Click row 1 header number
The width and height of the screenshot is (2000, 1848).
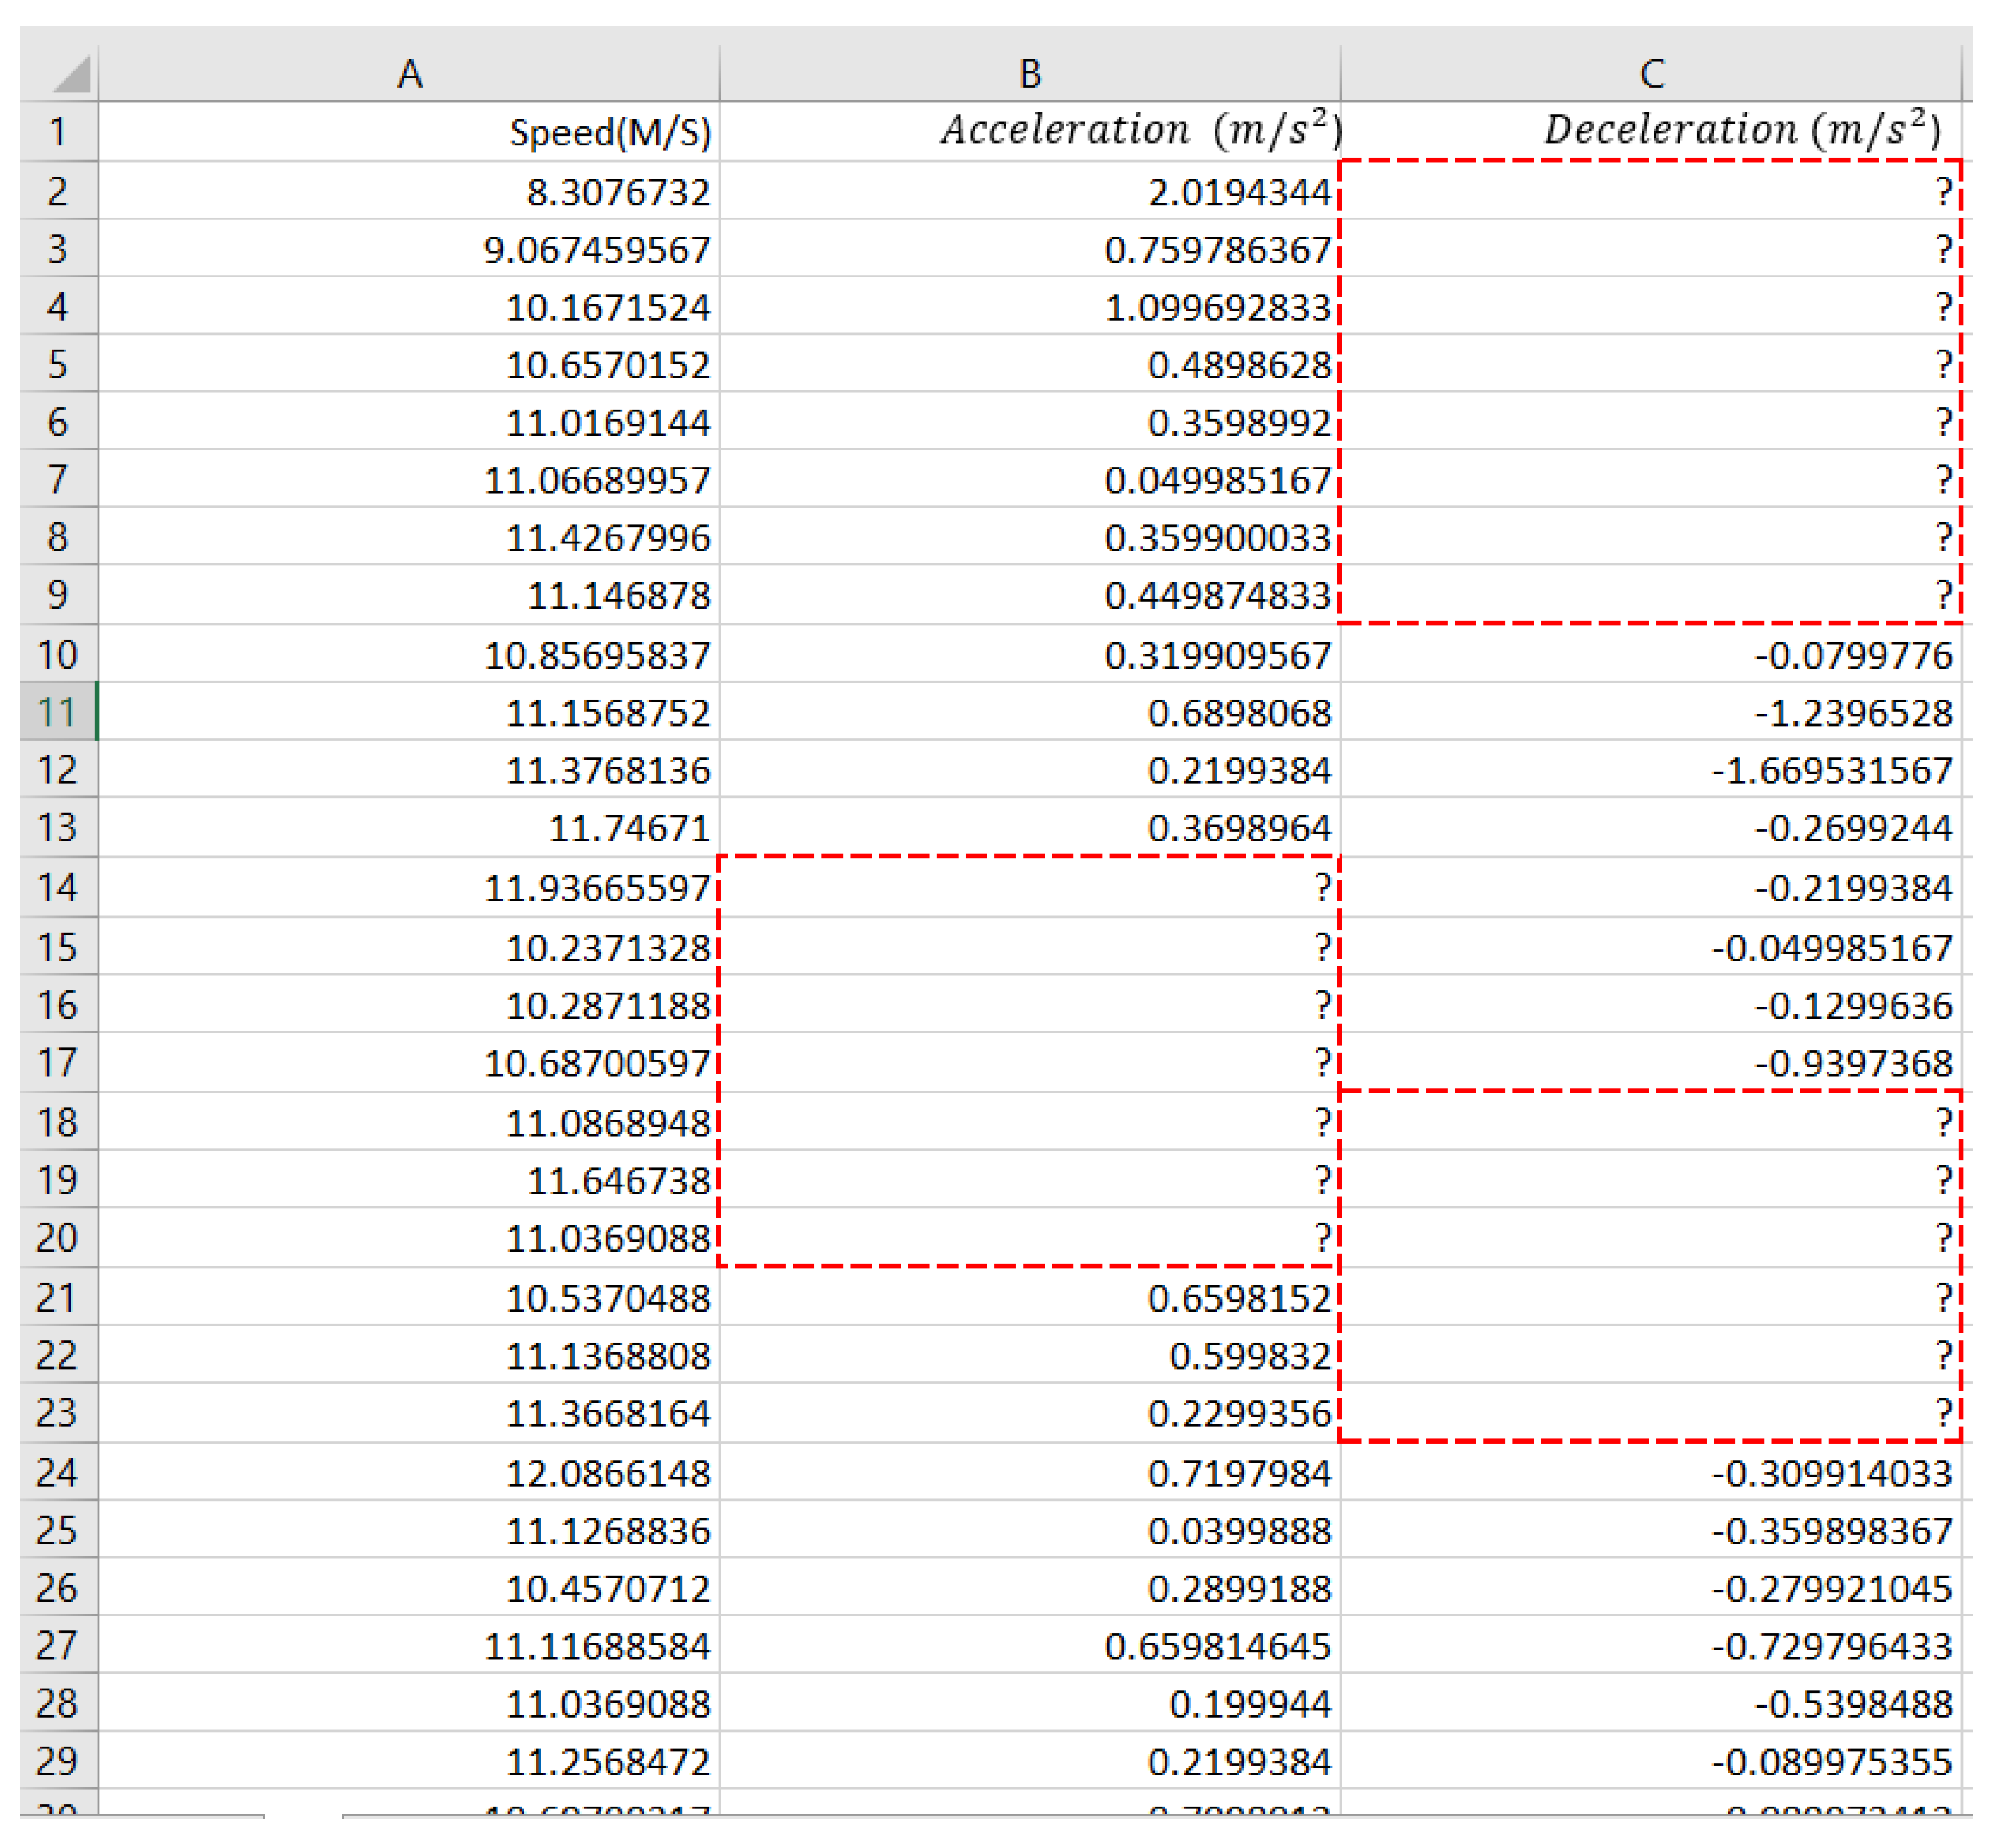click(58, 132)
